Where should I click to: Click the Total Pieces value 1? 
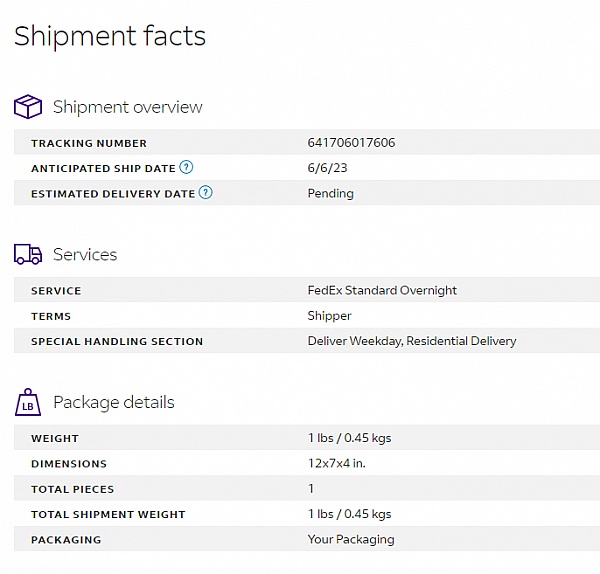(311, 489)
